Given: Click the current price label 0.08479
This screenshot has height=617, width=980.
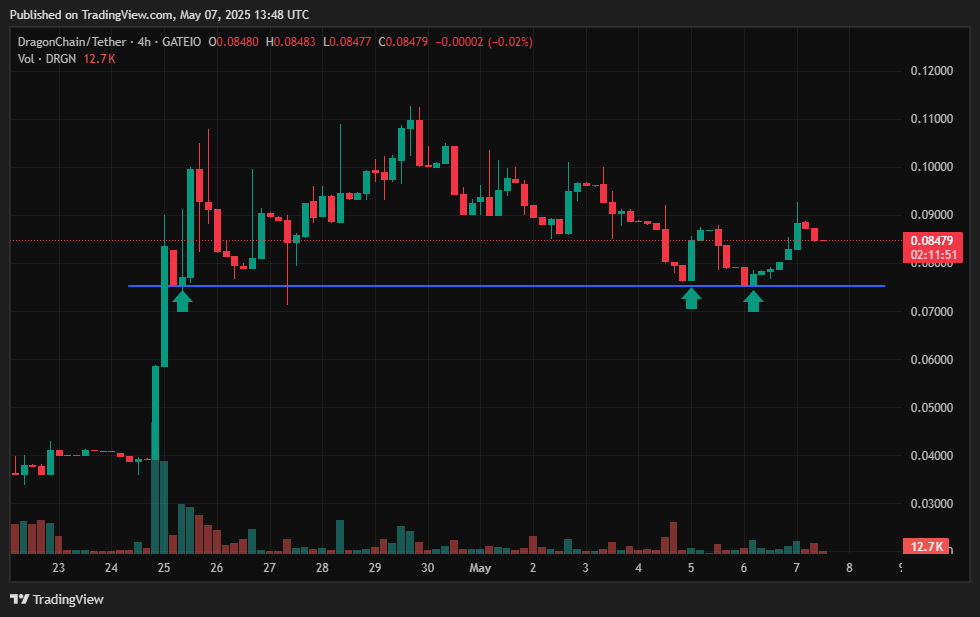Looking at the screenshot, I should (932, 241).
